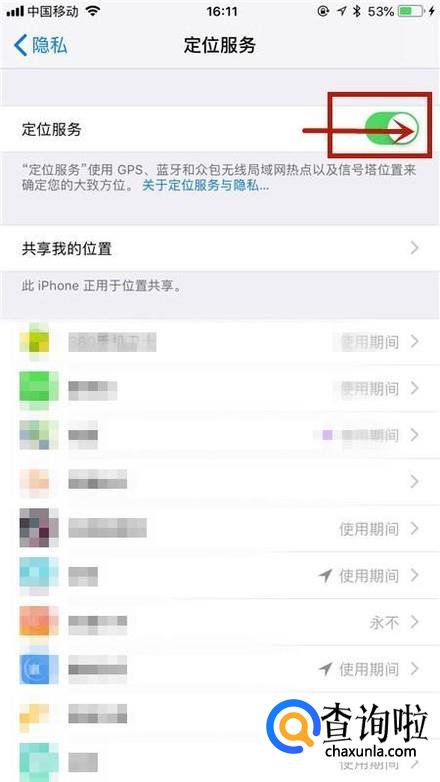The image size is (440, 782).
Task: Tap the dark maroon app icon
Action: (39, 528)
